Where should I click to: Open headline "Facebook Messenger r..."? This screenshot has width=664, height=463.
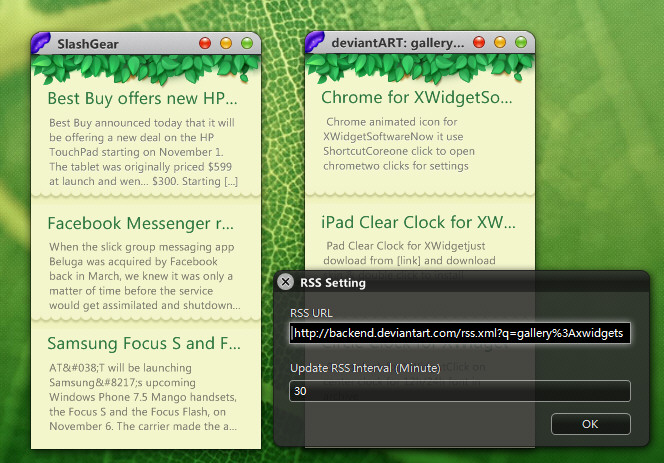tap(141, 224)
